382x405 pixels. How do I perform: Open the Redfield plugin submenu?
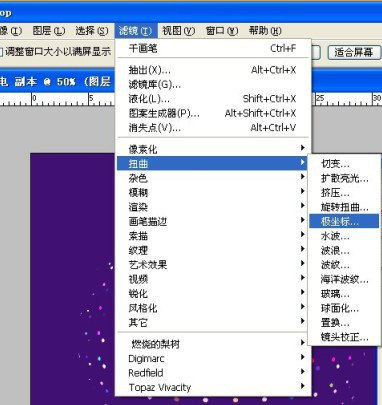tap(213, 373)
